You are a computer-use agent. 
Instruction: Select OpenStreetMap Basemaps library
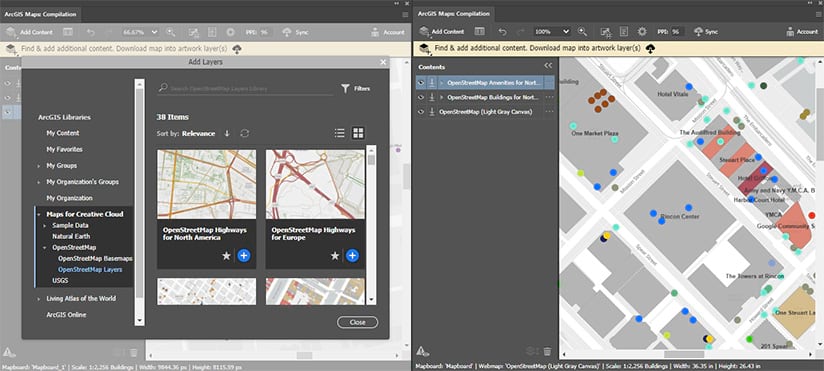click(95, 259)
